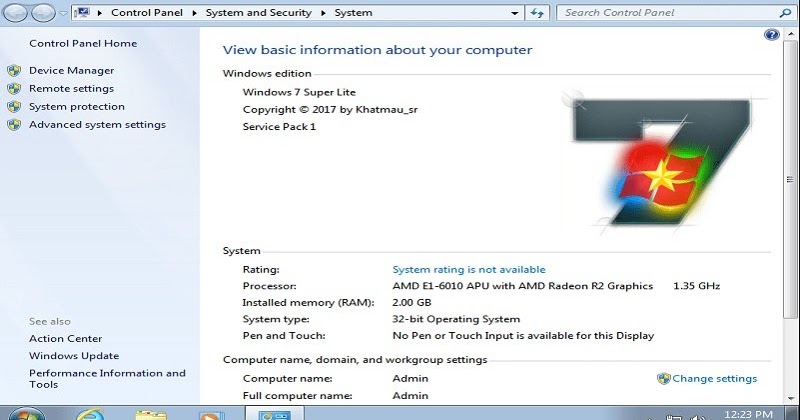Click the Windows 7 logo image
The width and height of the screenshot is (800, 420).
[x=662, y=161]
